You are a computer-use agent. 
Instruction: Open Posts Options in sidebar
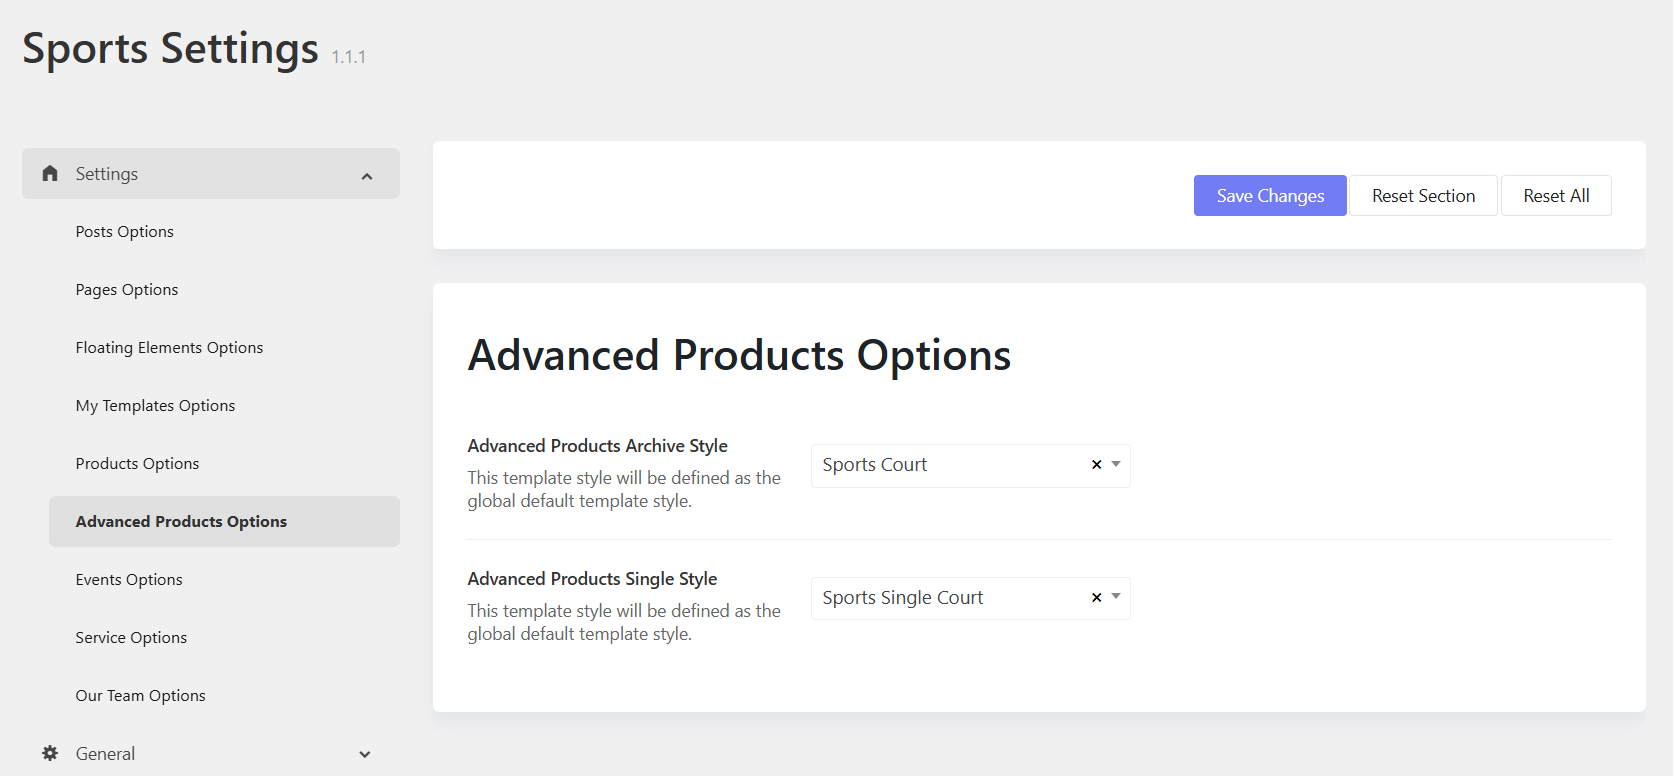tap(125, 232)
